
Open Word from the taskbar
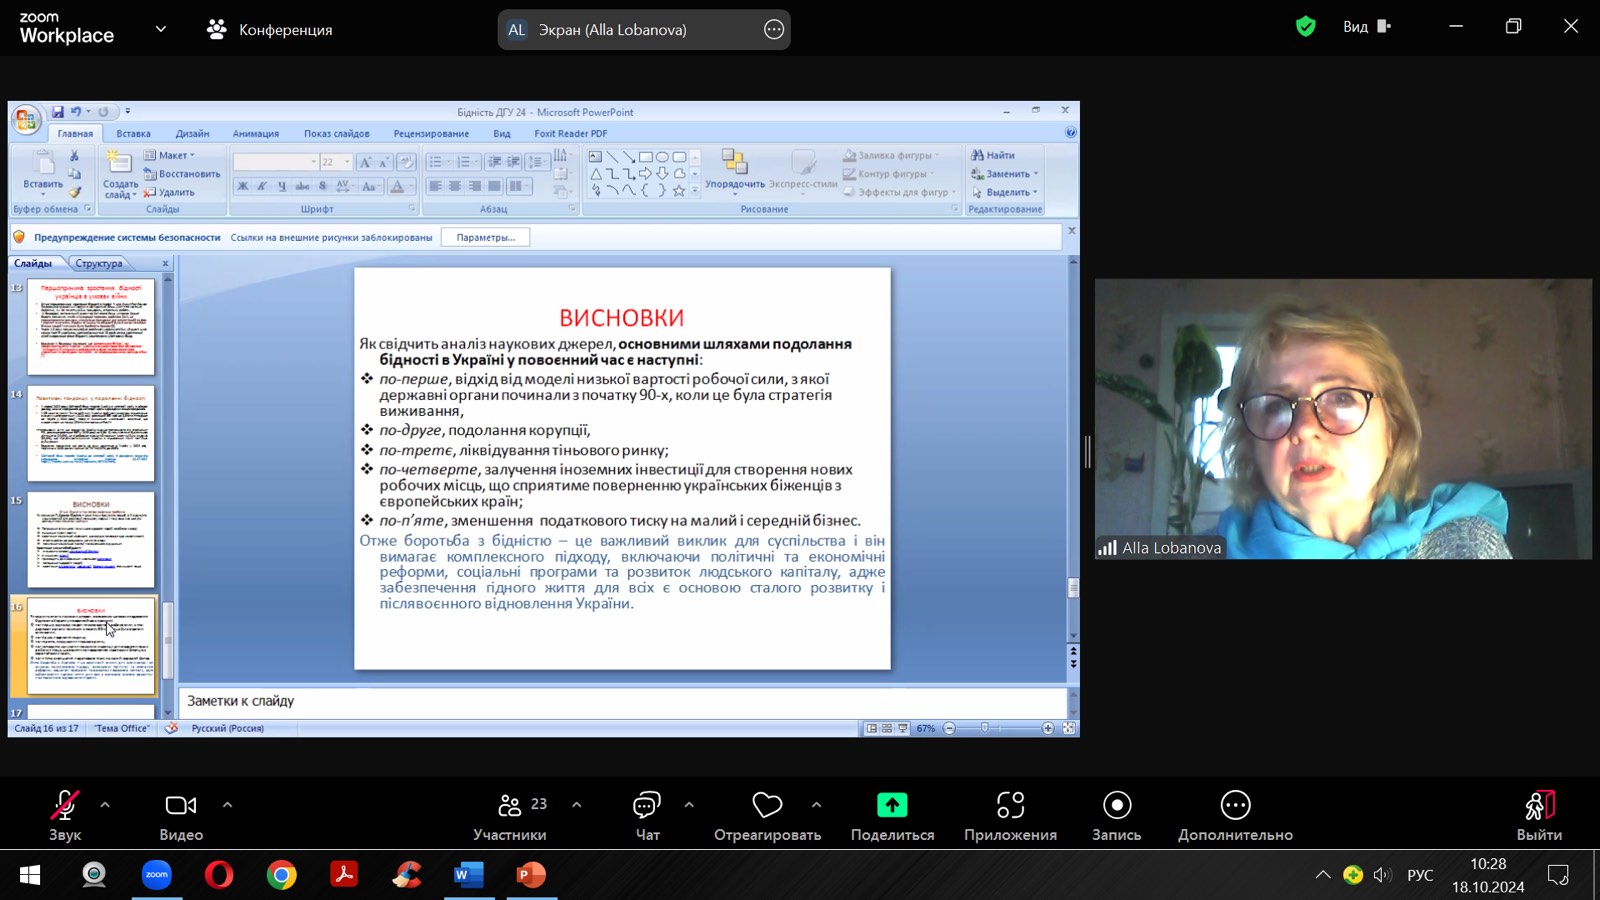pos(468,875)
